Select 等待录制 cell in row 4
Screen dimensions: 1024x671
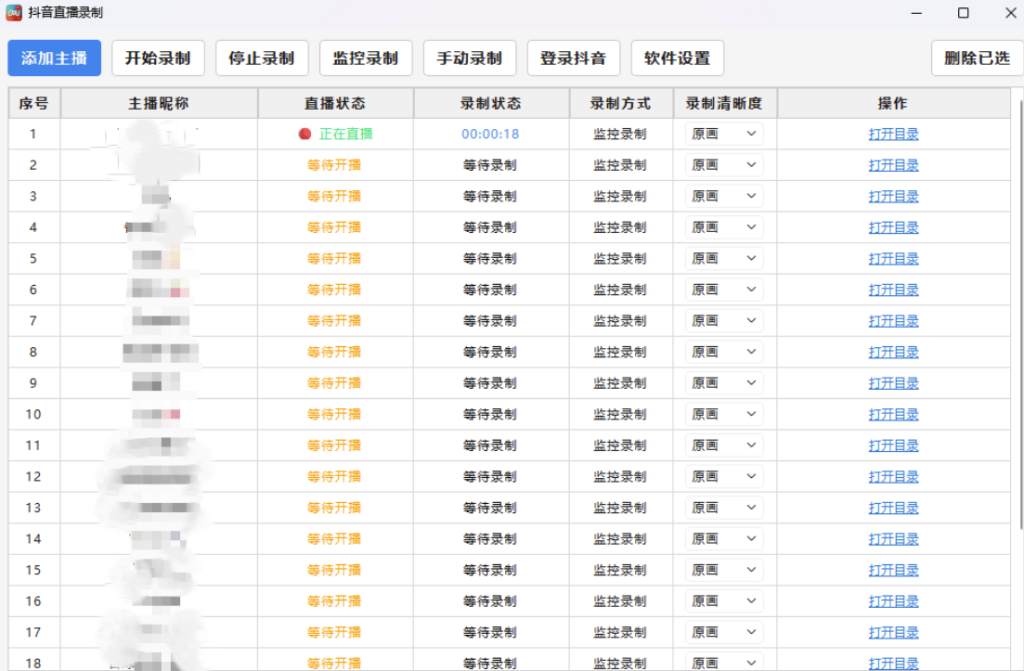490,227
